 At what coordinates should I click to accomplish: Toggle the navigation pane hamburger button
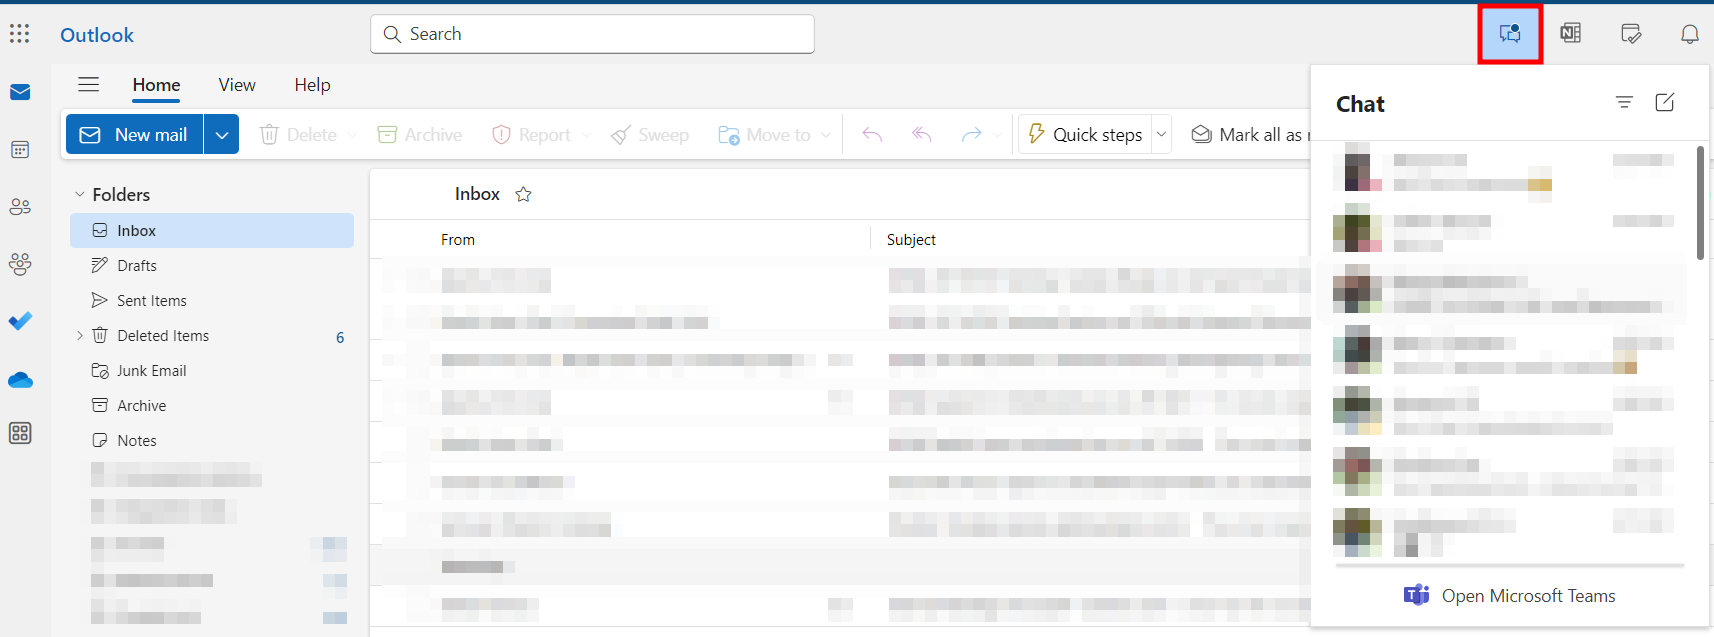[x=89, y=85]
